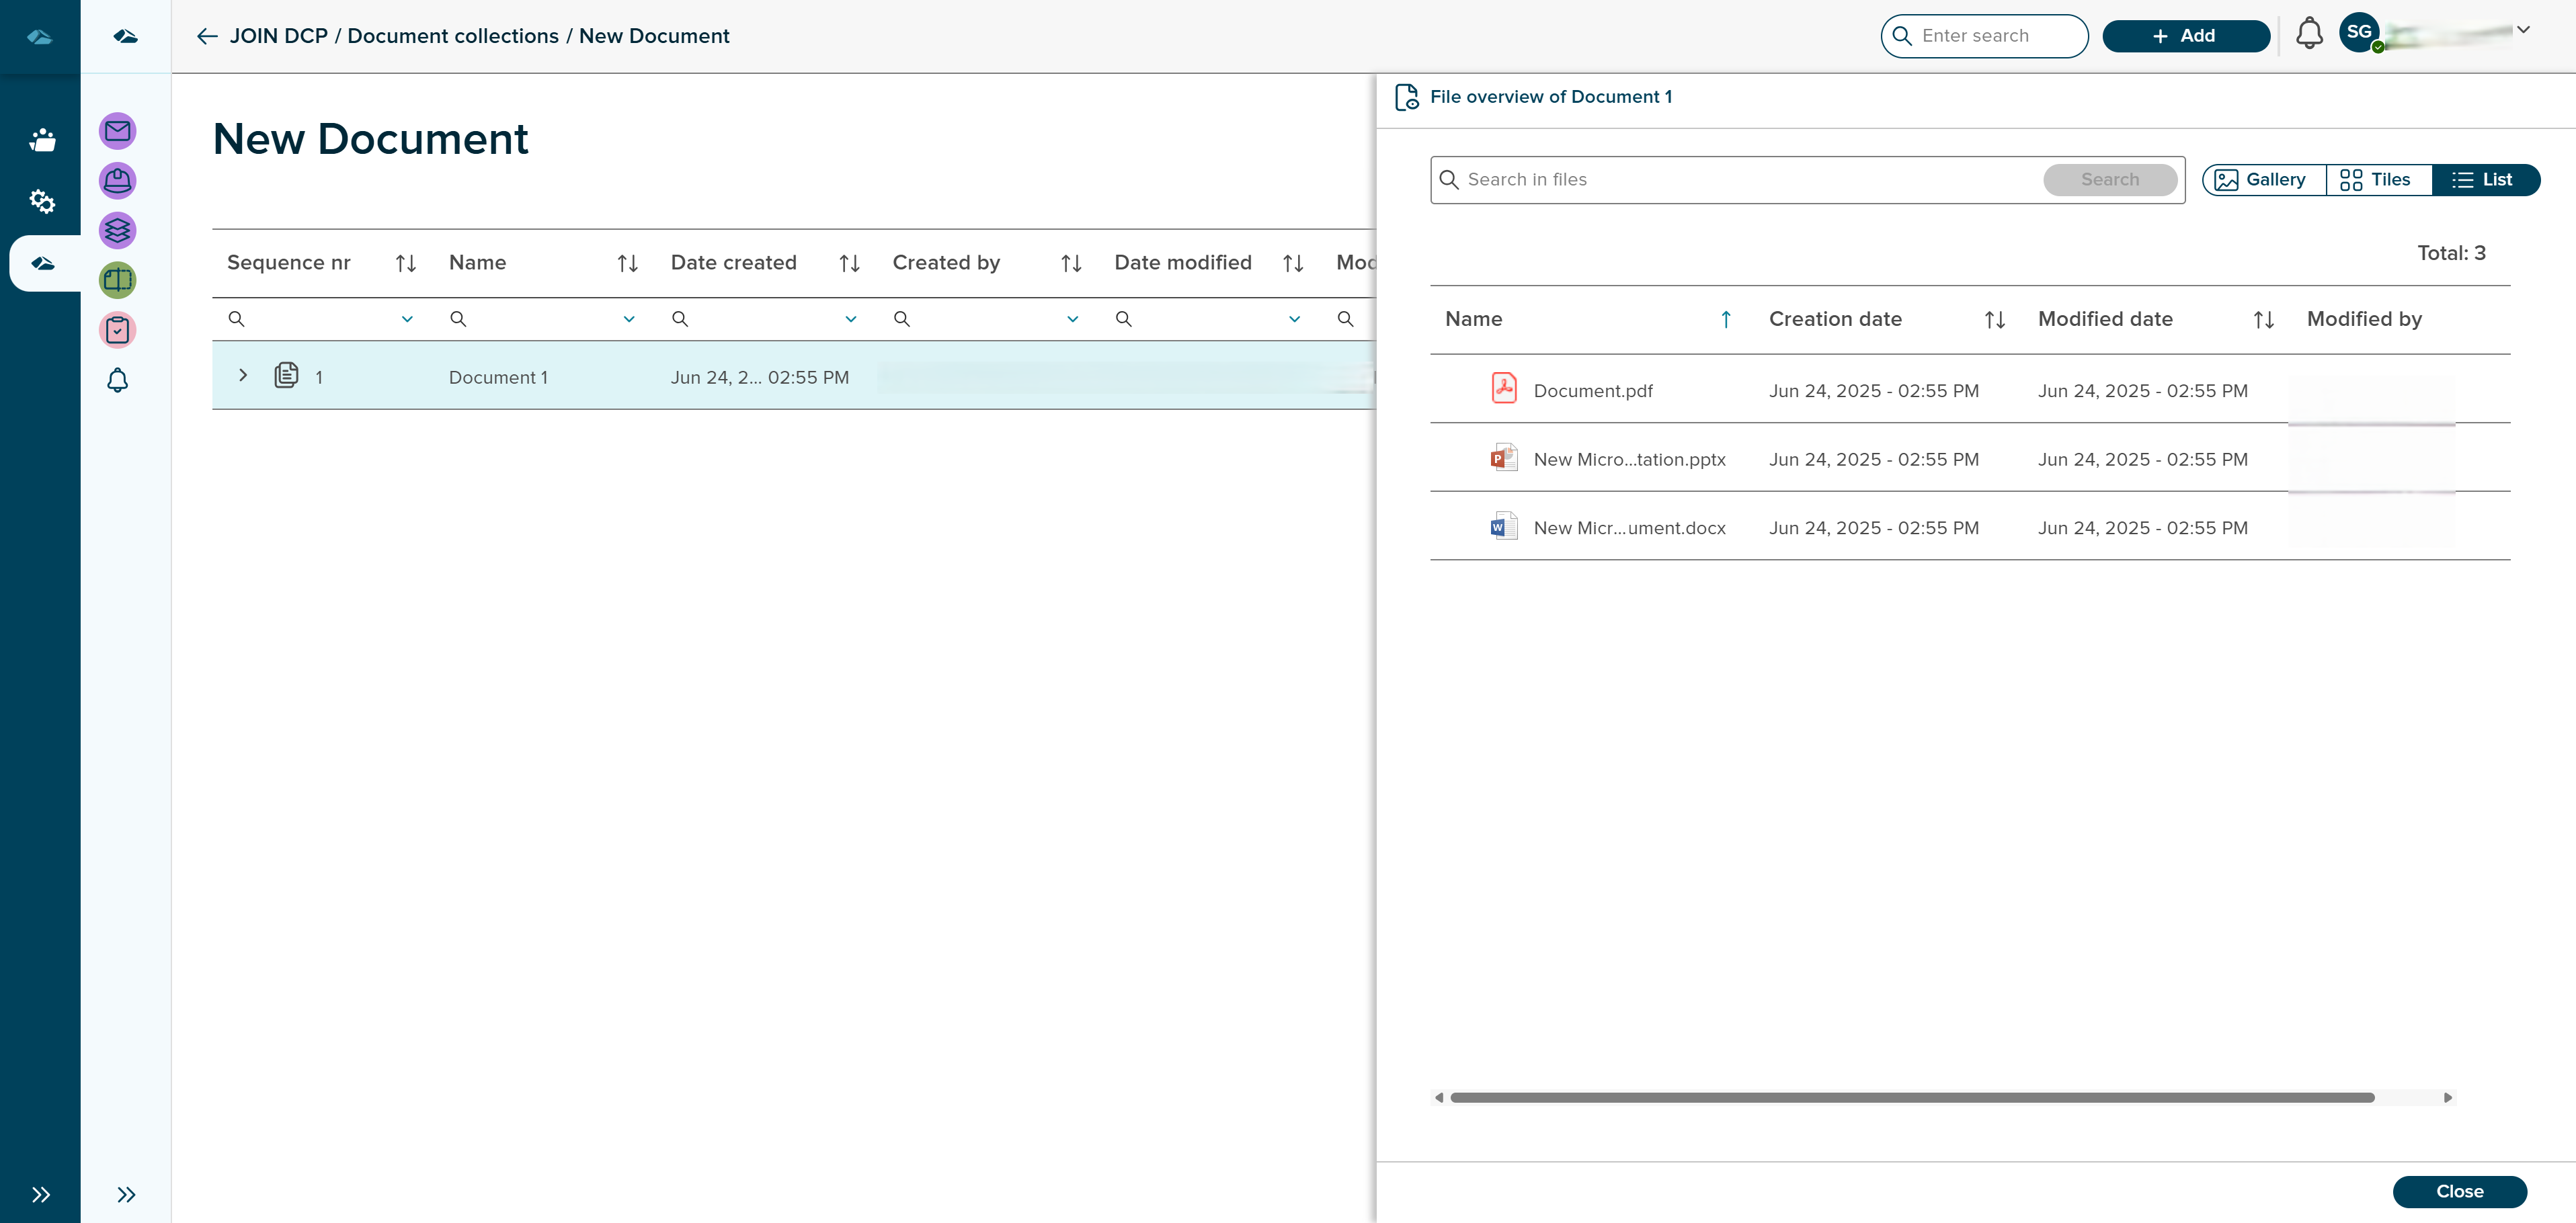
Task: Expand the Document 1 row chevron
Action: tap(242, 376)
